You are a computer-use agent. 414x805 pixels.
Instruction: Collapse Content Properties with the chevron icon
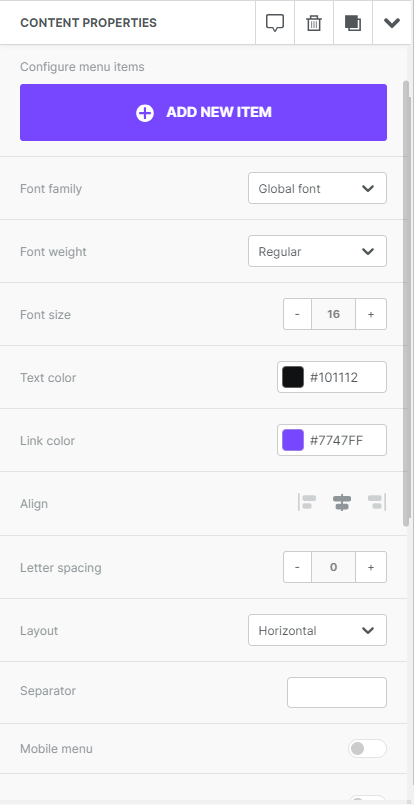[x=392, y=23]
